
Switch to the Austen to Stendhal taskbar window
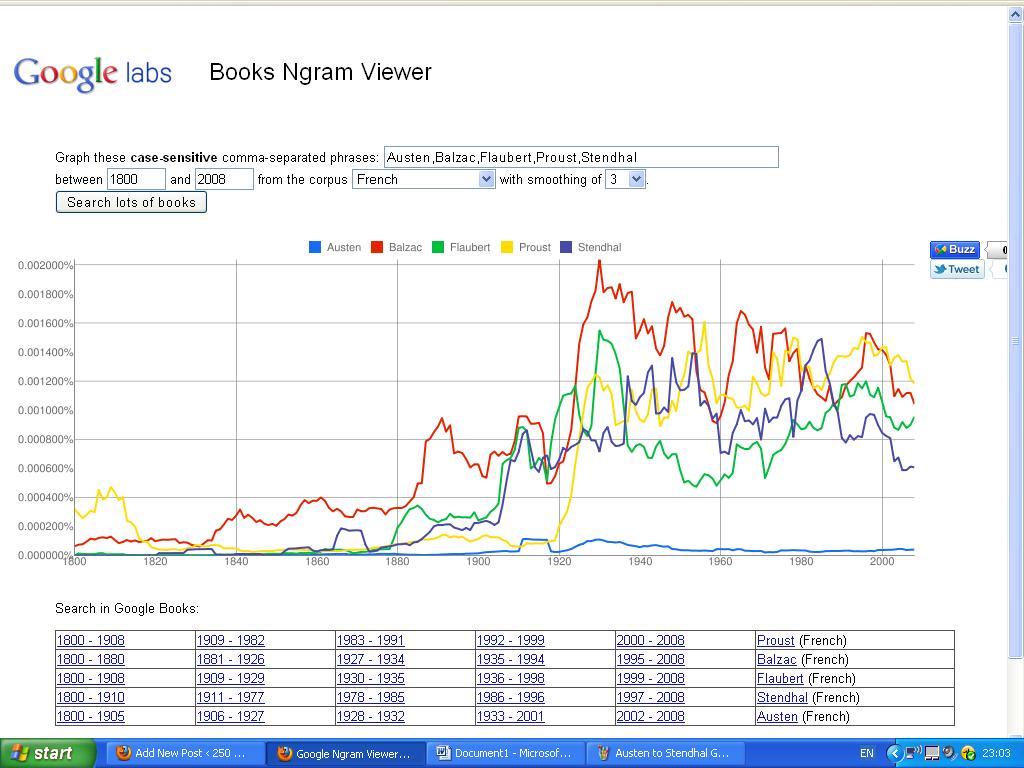[665, 753]
